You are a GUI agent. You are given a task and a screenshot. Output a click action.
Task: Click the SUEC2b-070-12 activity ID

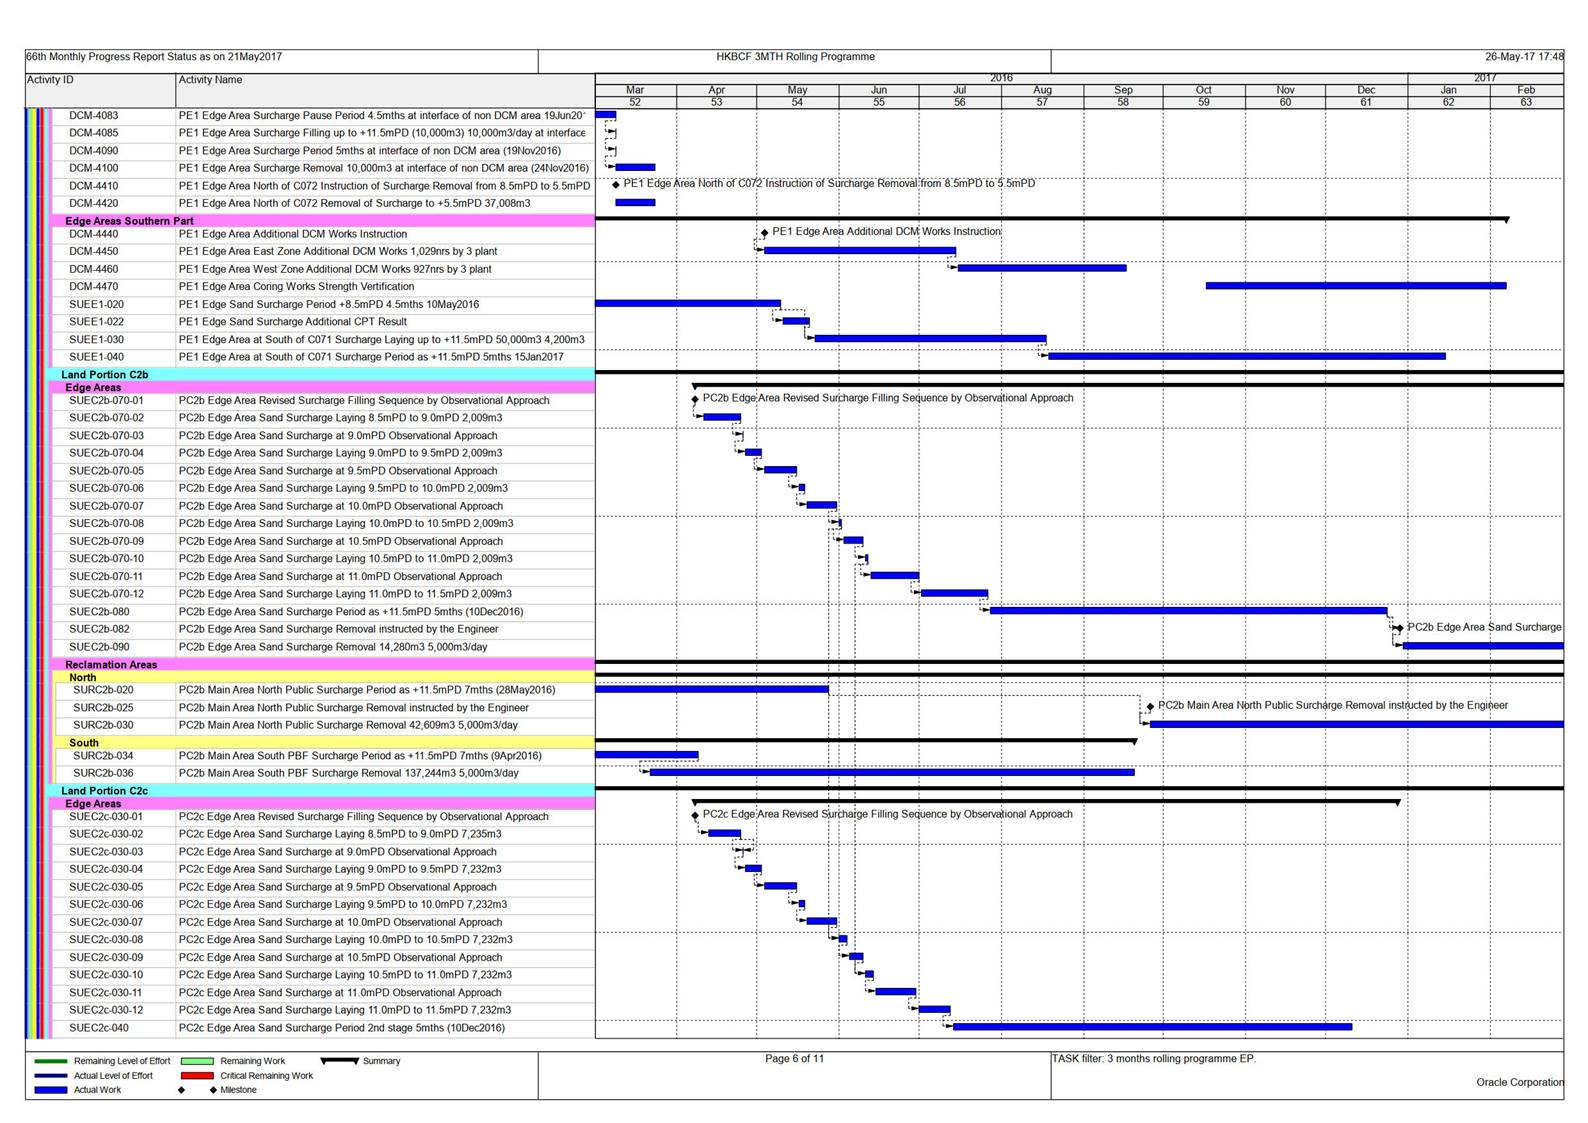106,594
